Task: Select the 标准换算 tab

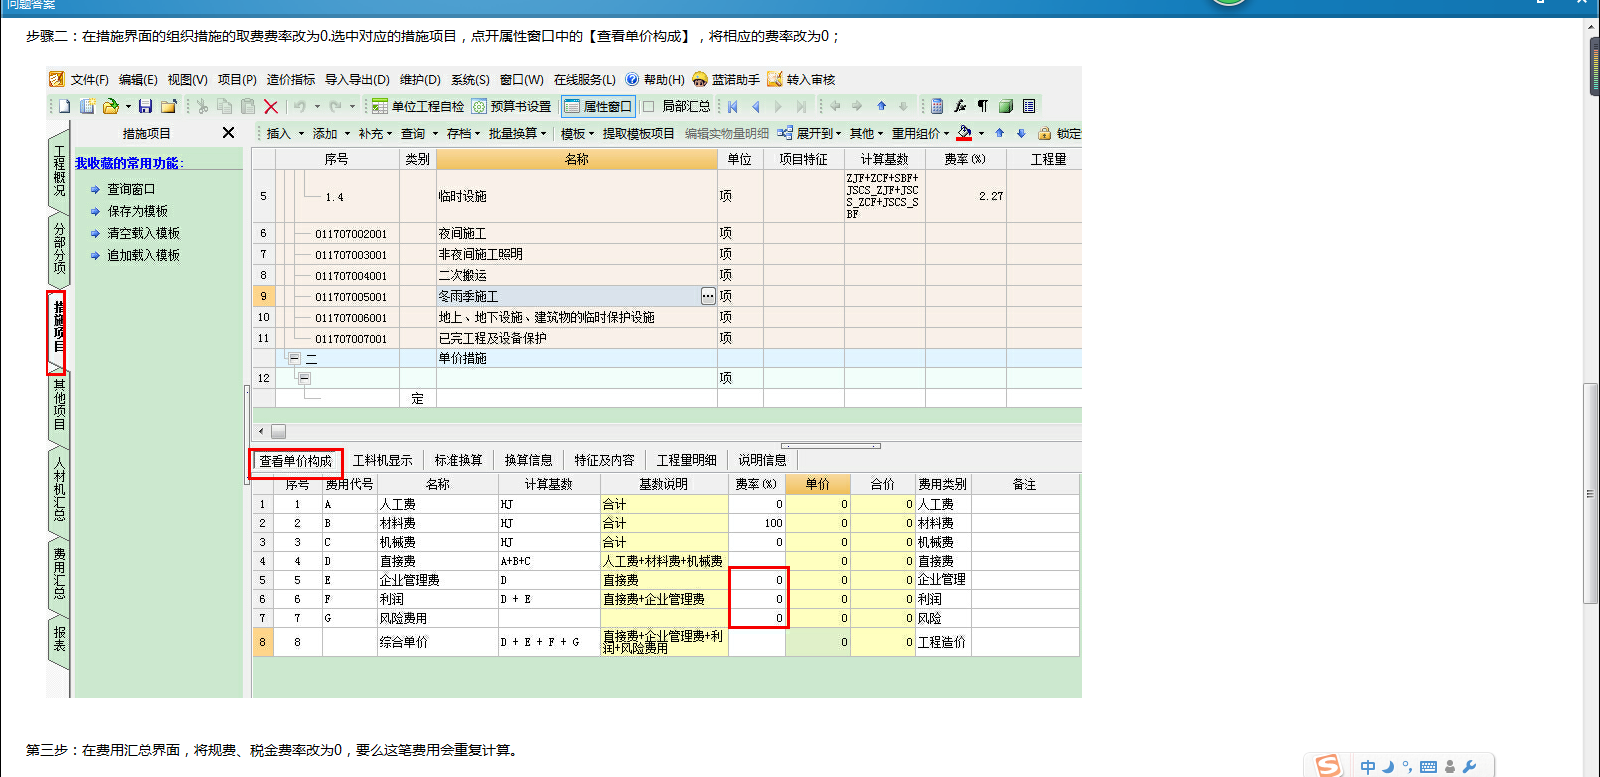Action: point(459,461)
